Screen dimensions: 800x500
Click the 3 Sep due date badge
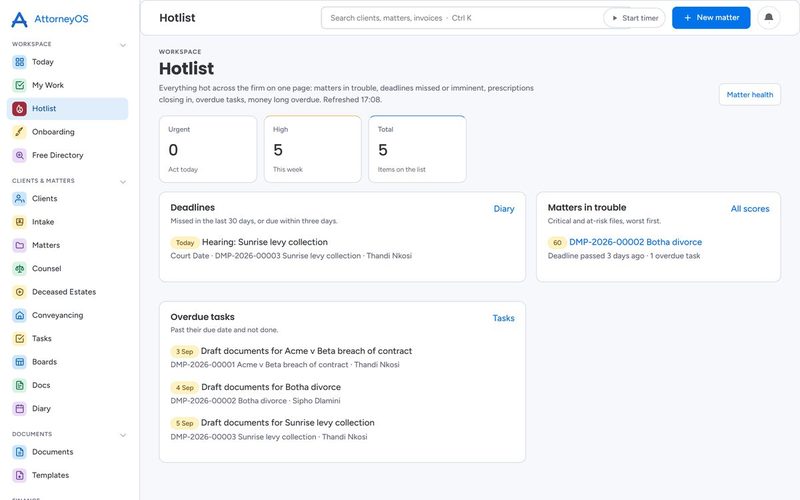(x=184, y=352)
